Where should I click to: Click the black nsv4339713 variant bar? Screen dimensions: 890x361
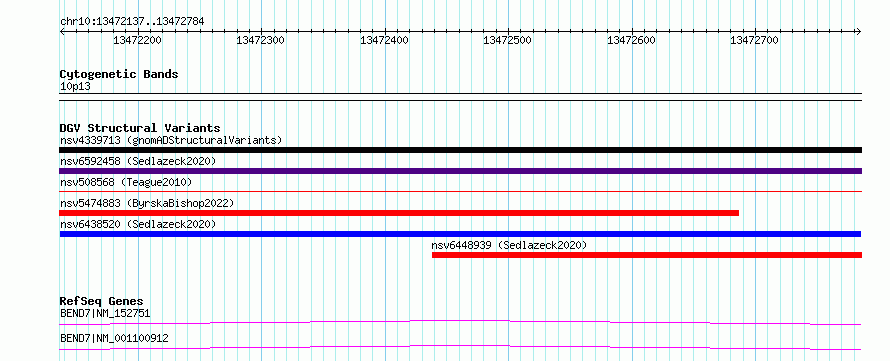(x=460, y=150)
